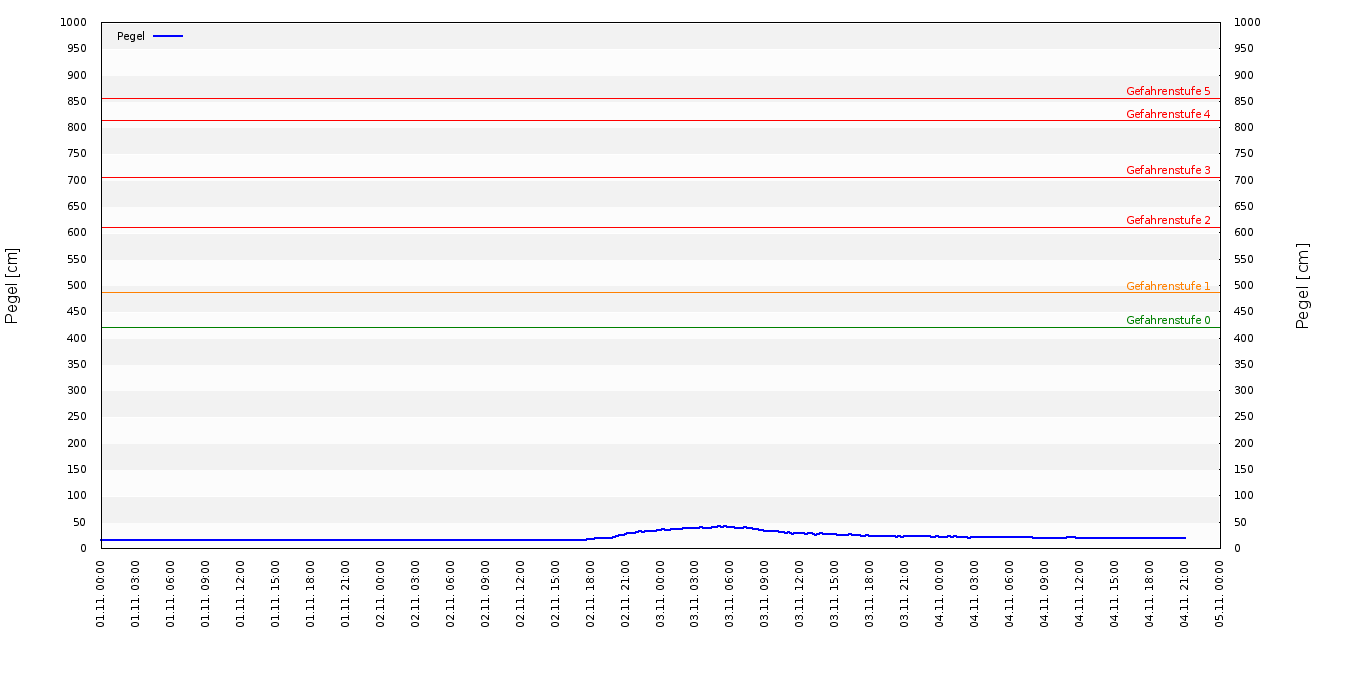Click the 05.11. 00:00 time tick
The image size is (1350, 700).
coord(1220,593)
